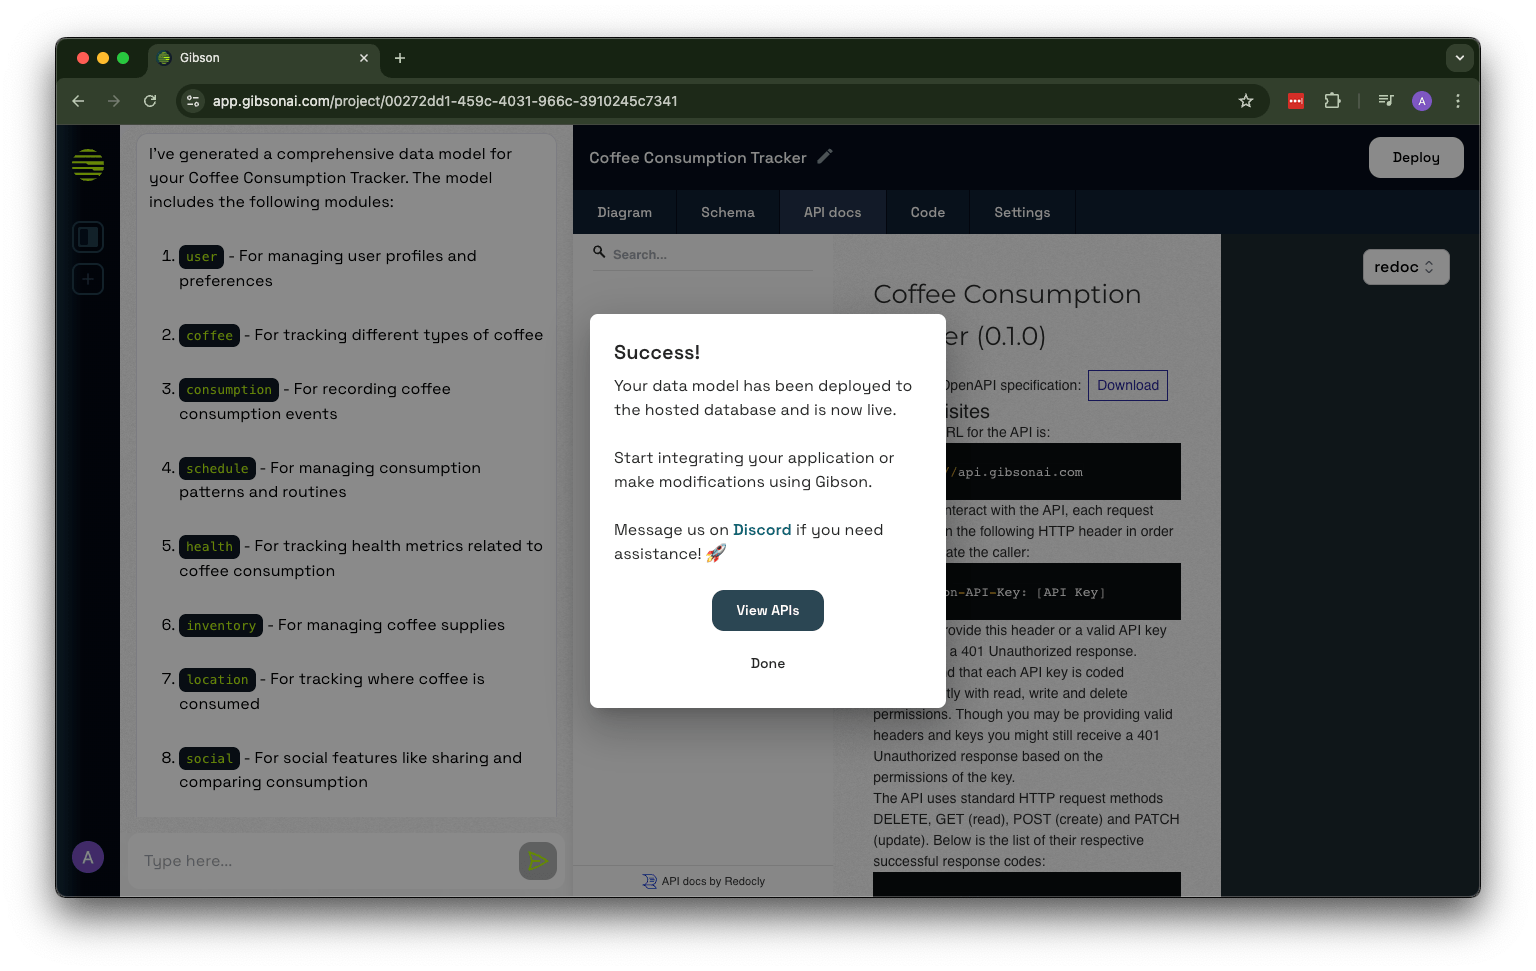Screen dimensions: 1536x971
Task: Open the browser extensions puzzle icon
Action: (x=1332, y=101)
